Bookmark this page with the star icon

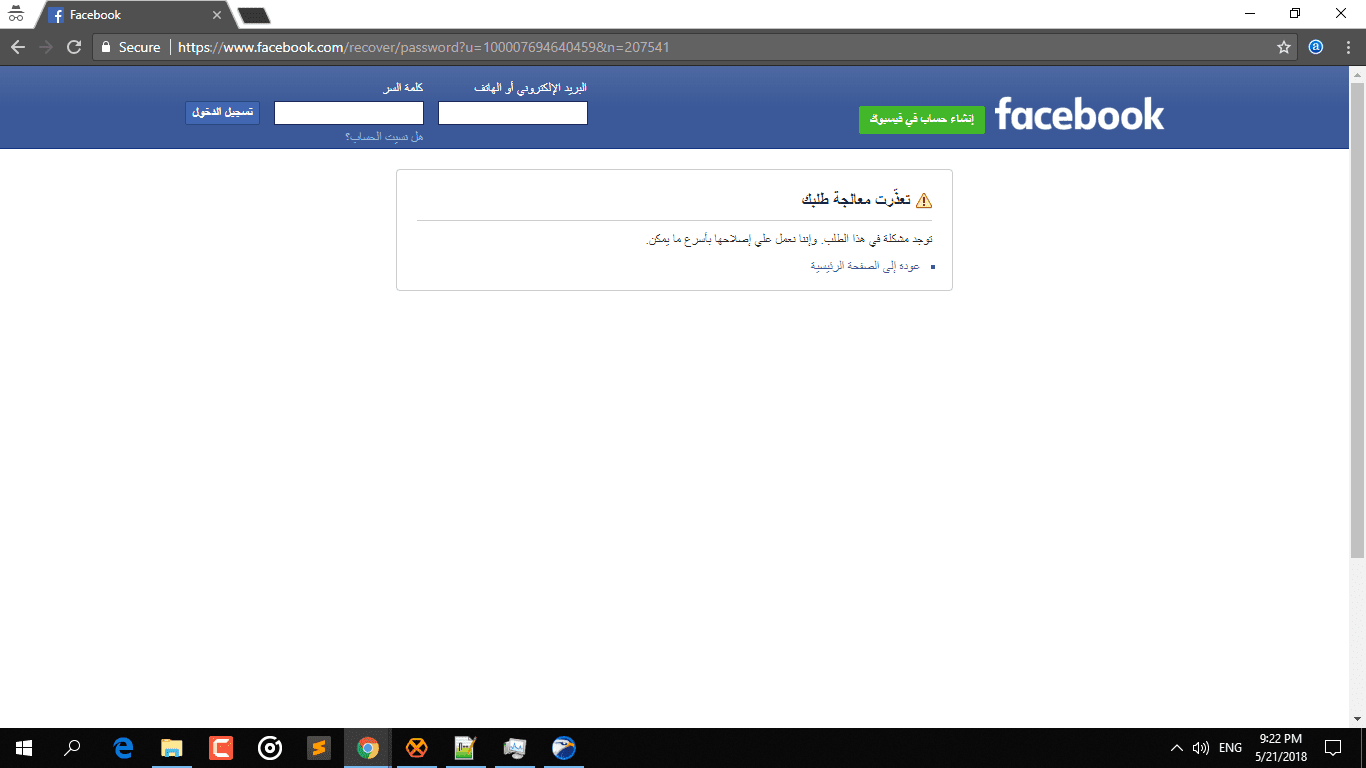coord(1284,47)
